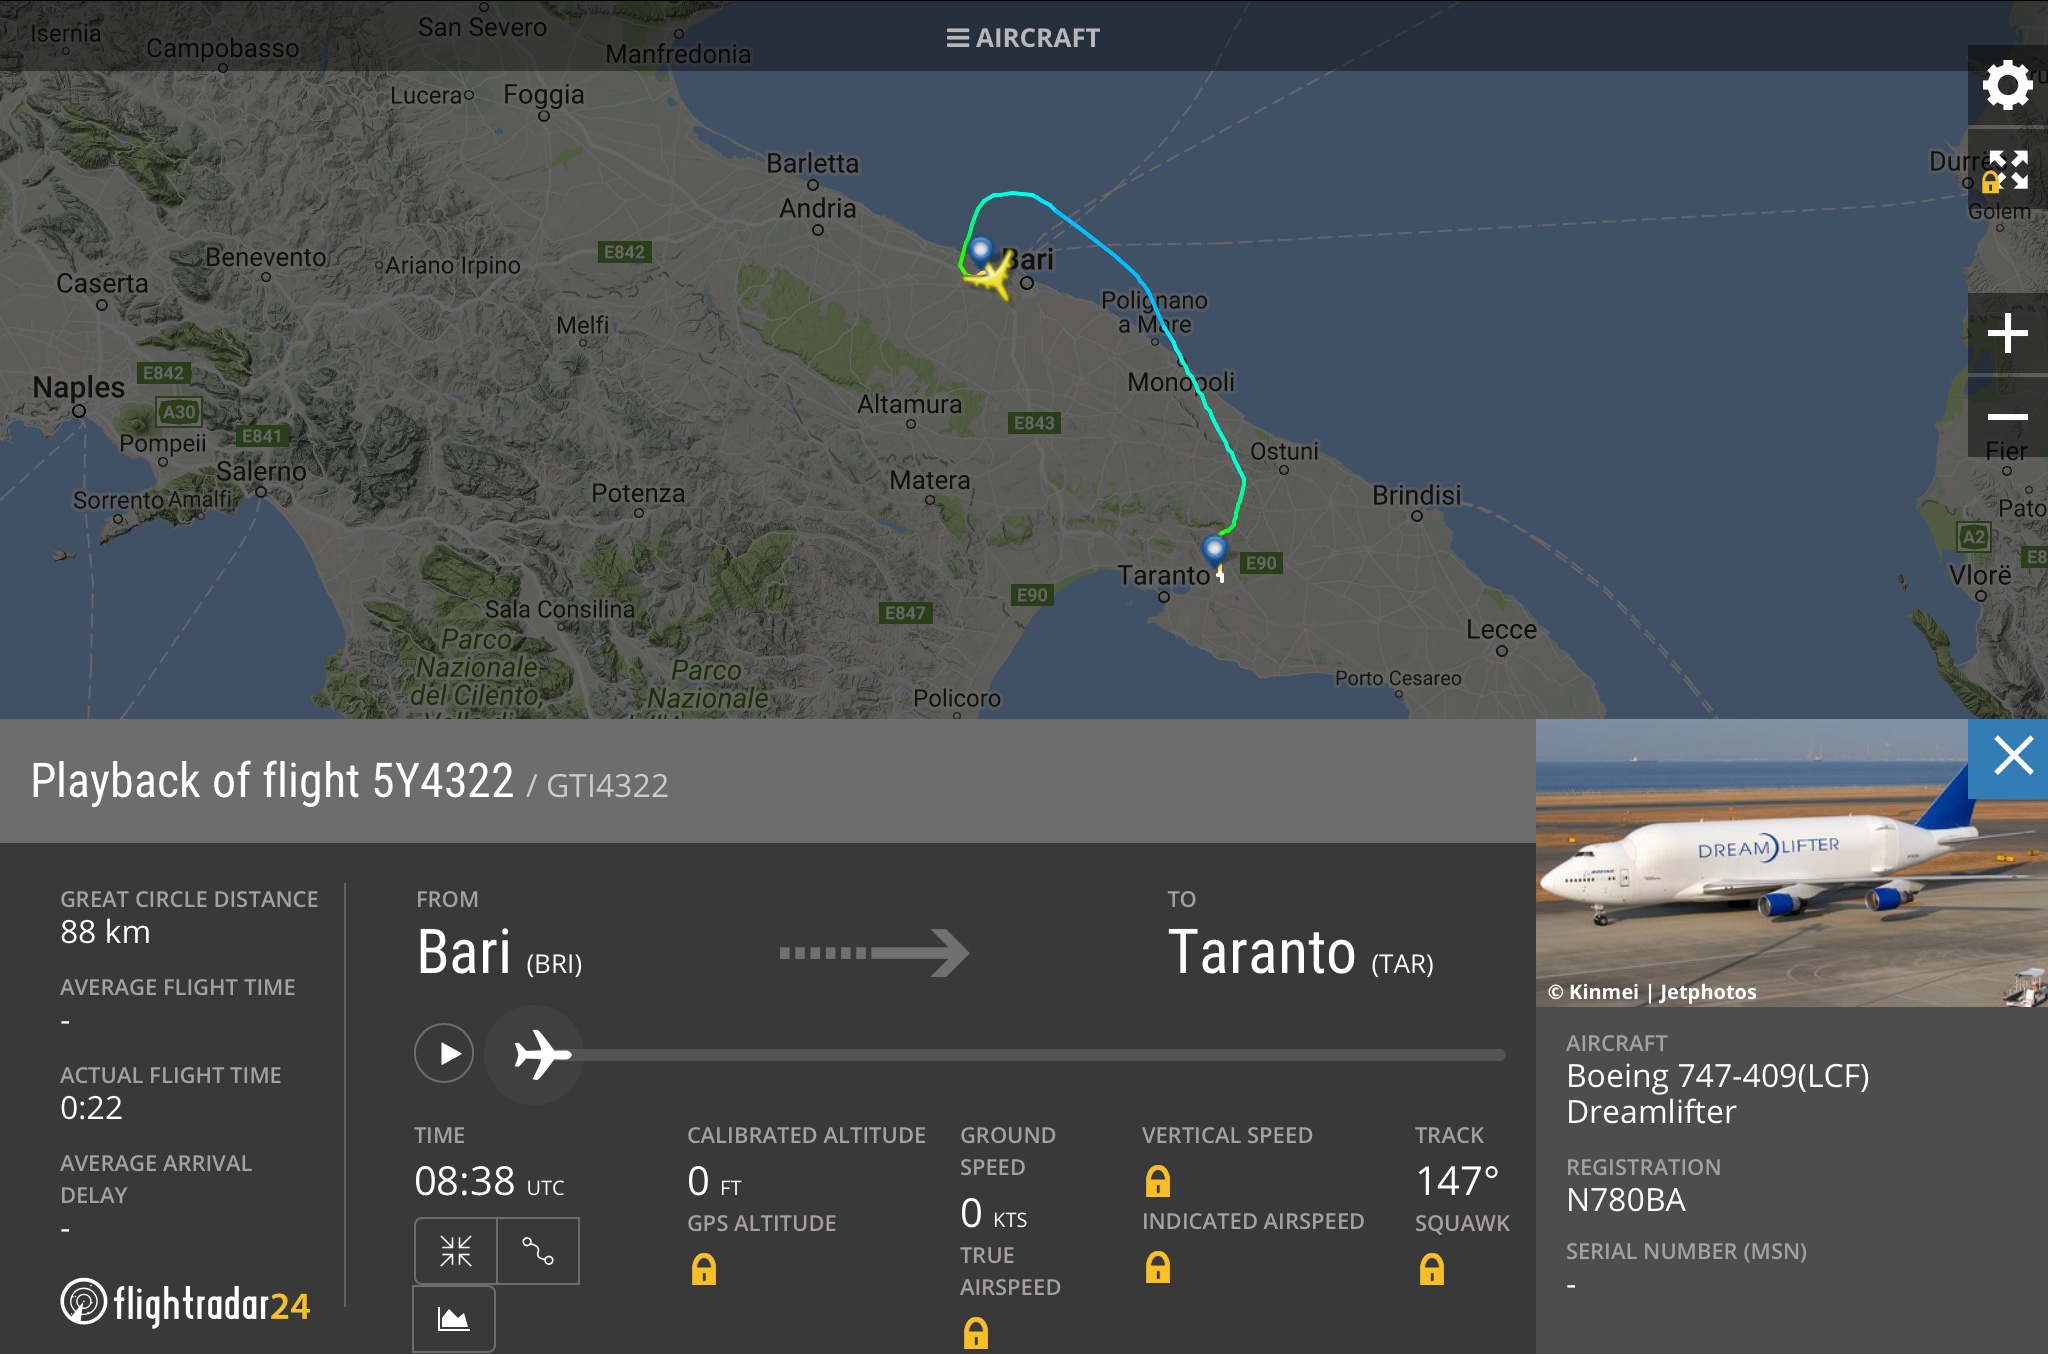This screenshot has height=1354, width=2048.
Task: Close the flight playback panel
Action: point(2012,756)
